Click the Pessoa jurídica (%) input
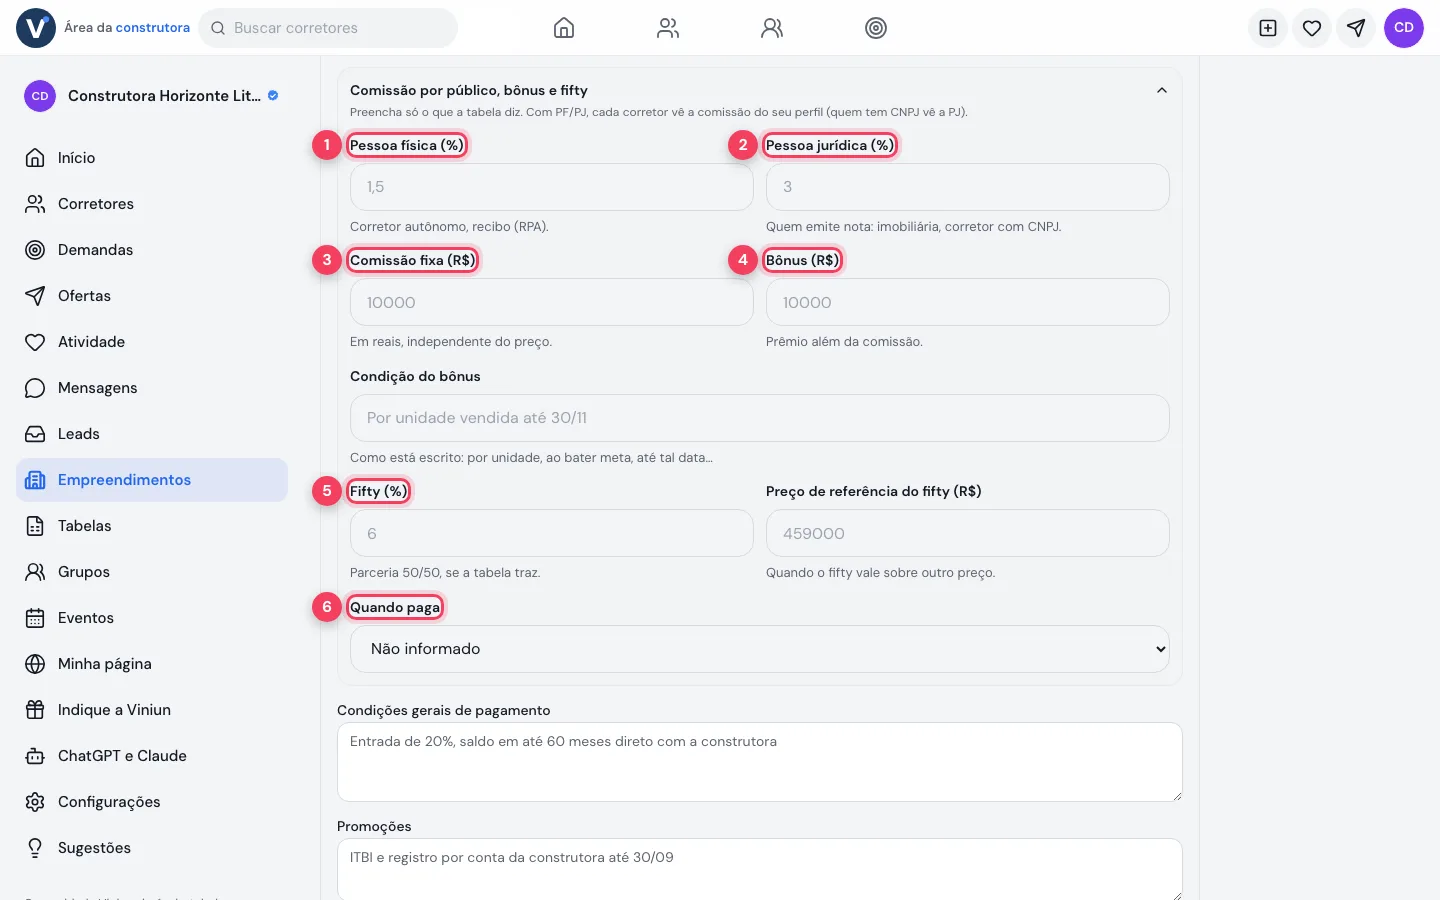The image size is (1440, 900). tap(968, 187)
